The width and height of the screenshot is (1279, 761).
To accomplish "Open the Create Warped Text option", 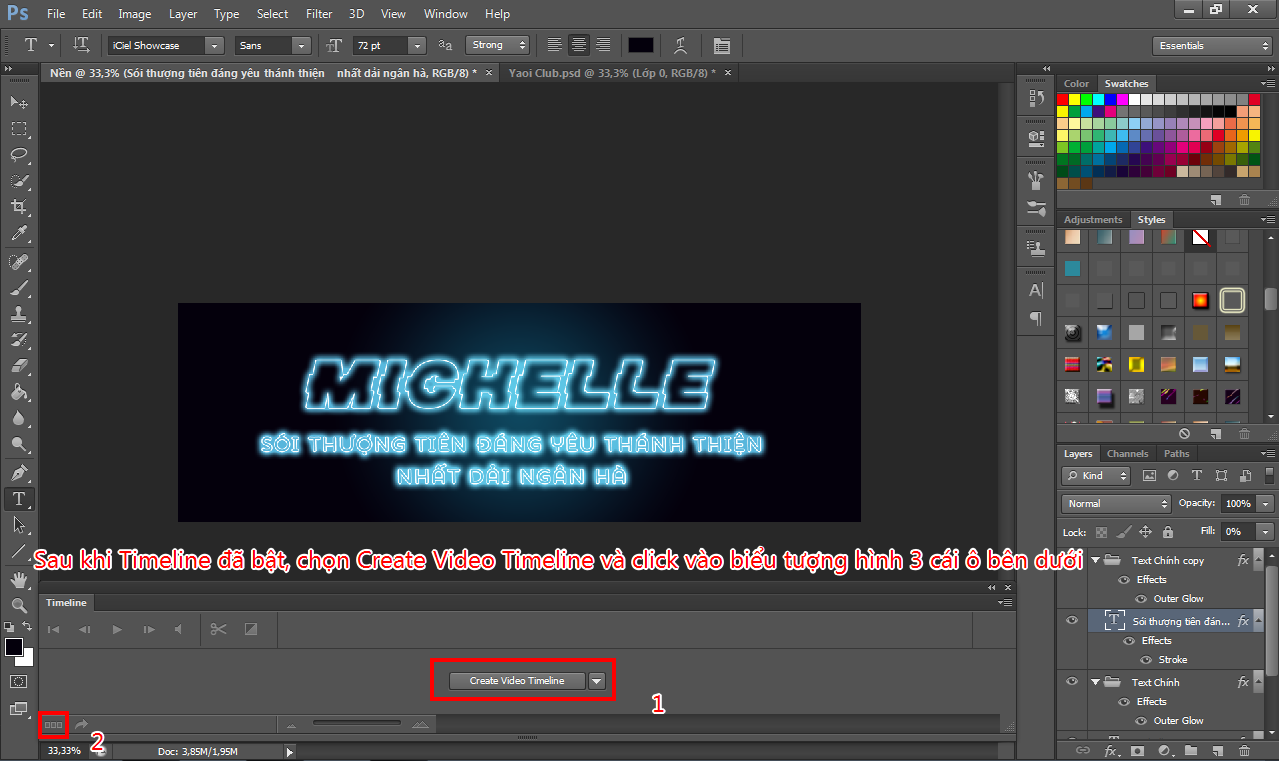I will coord(681,46).
